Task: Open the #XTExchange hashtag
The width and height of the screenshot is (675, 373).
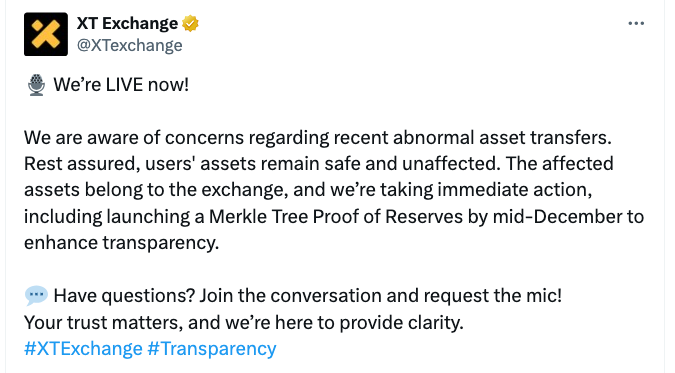Action: [83, 348]
